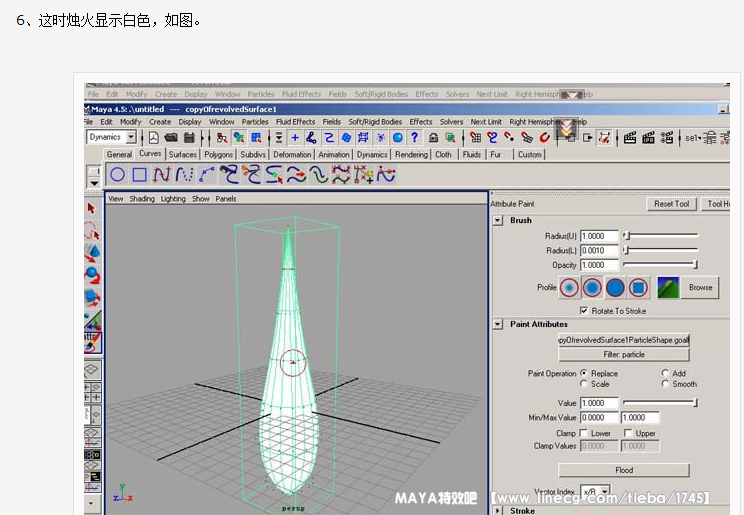Choose the first soft round brush profile

[569, 287]
